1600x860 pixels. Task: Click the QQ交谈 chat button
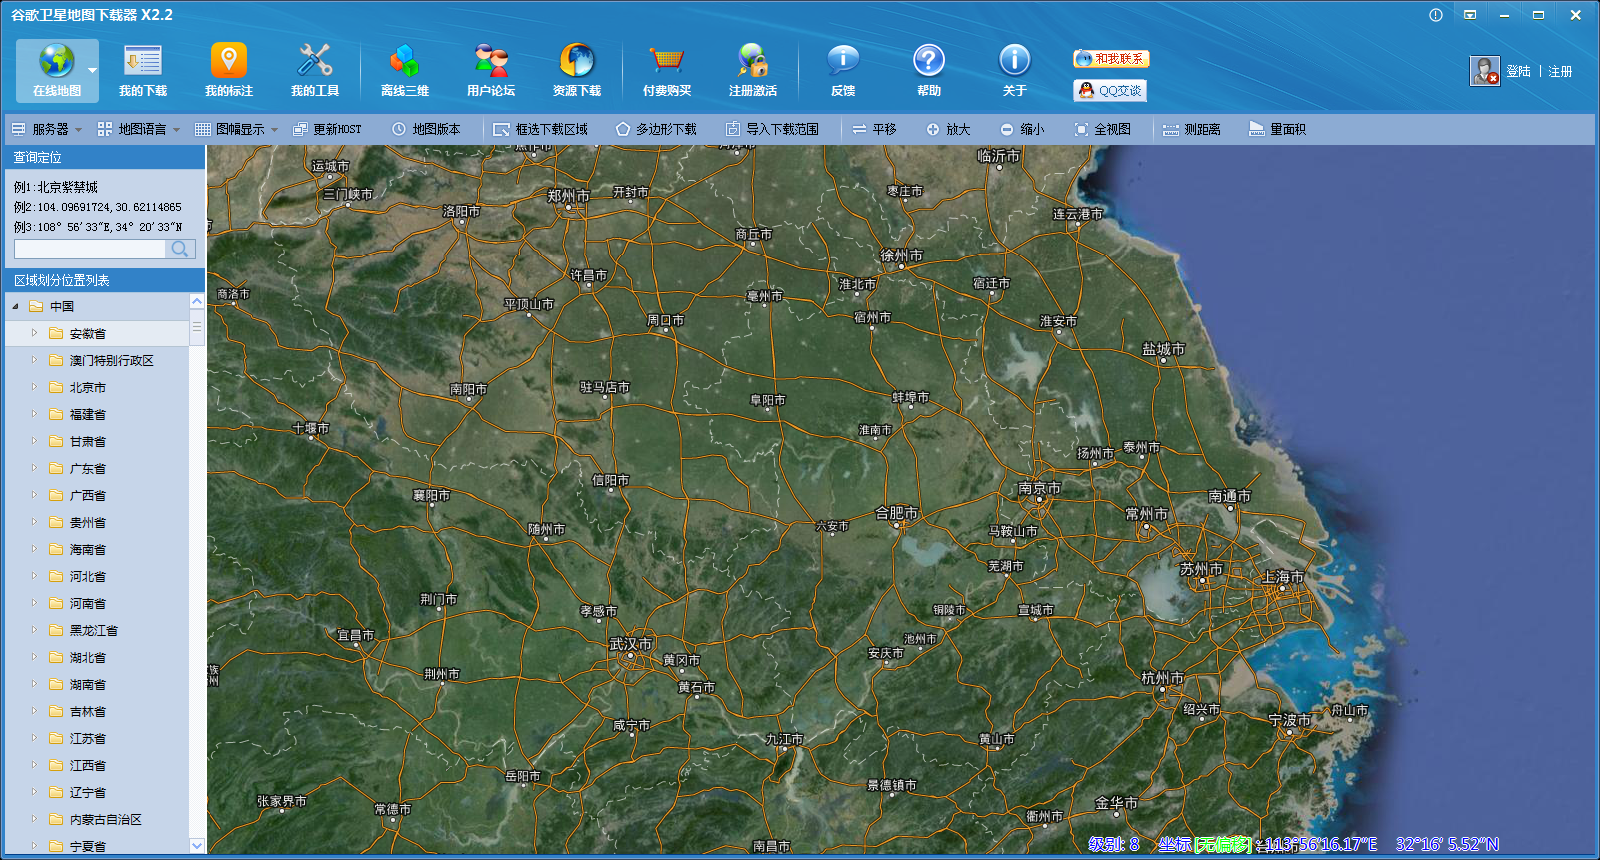coord(1110,90)
